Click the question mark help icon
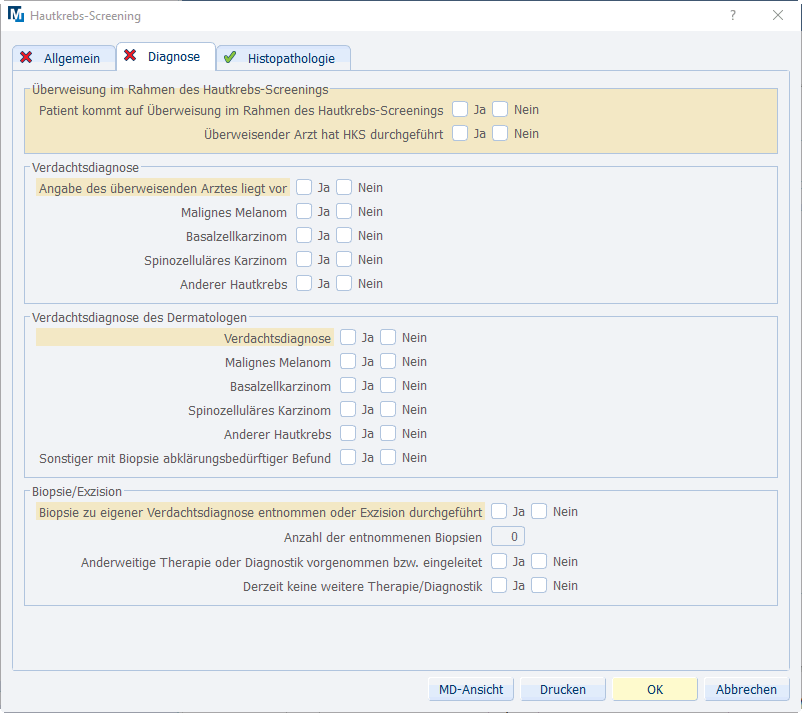 coord(733,15)
